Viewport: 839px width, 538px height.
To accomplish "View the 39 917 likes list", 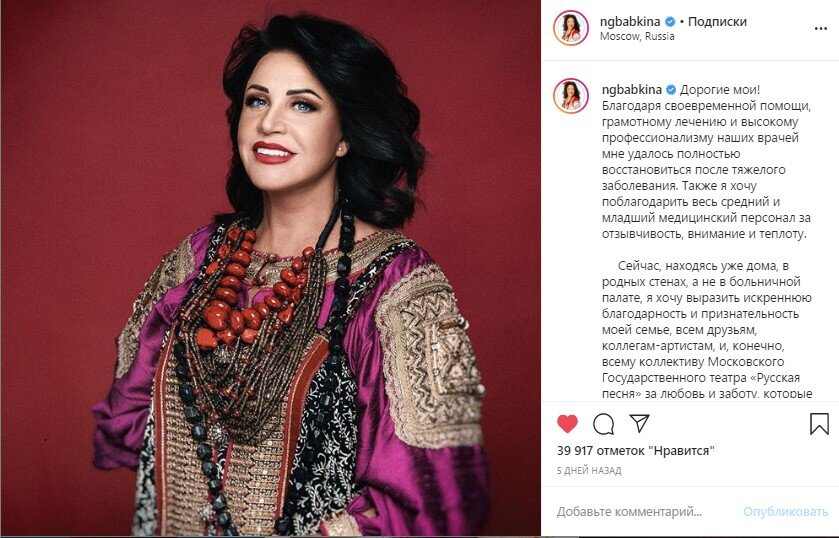I will tap(636, 451).
